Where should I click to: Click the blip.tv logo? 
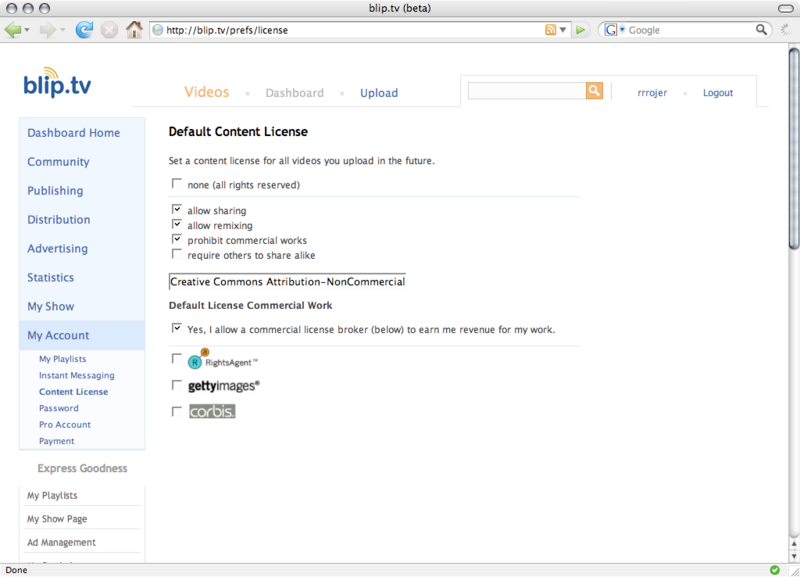[x=57, y=83]
